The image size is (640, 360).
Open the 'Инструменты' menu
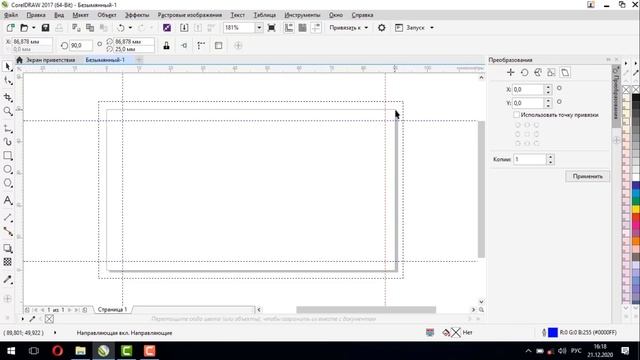[x=302, y=15]
